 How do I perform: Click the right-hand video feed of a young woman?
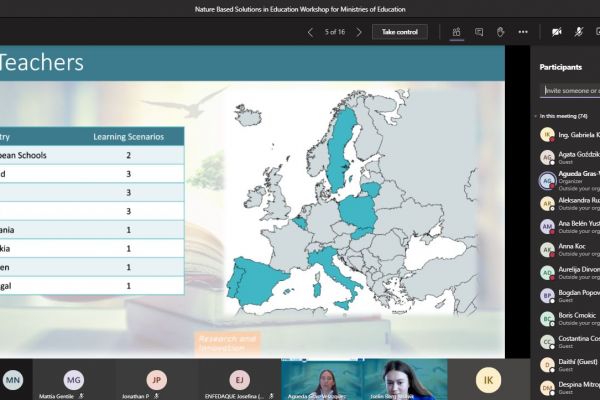pyautogui.click(x=405, y=380)
